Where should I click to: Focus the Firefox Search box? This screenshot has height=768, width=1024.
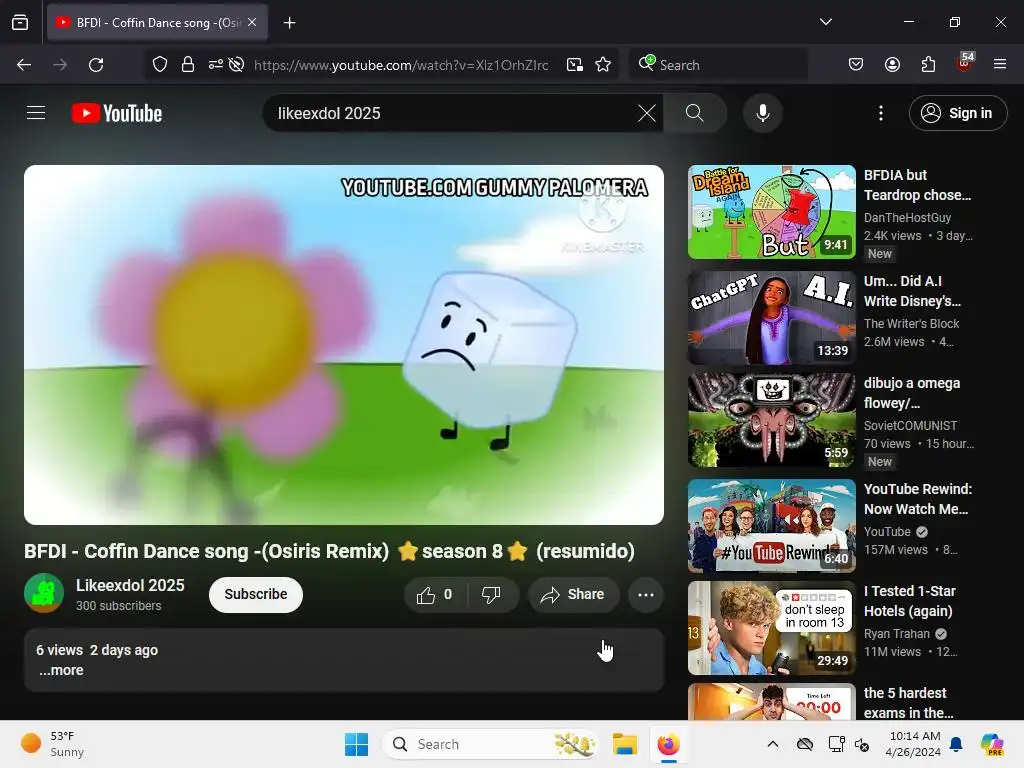coord(718,65)
